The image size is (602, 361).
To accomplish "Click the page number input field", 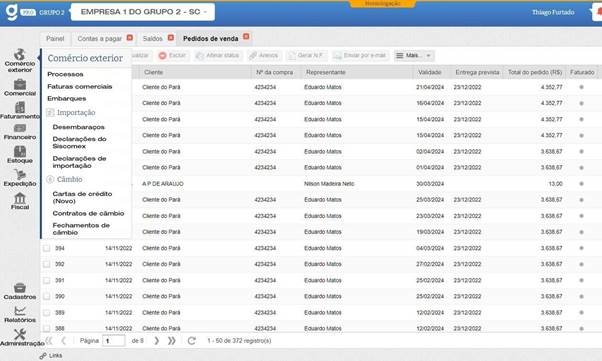I will tap(113, 341).
